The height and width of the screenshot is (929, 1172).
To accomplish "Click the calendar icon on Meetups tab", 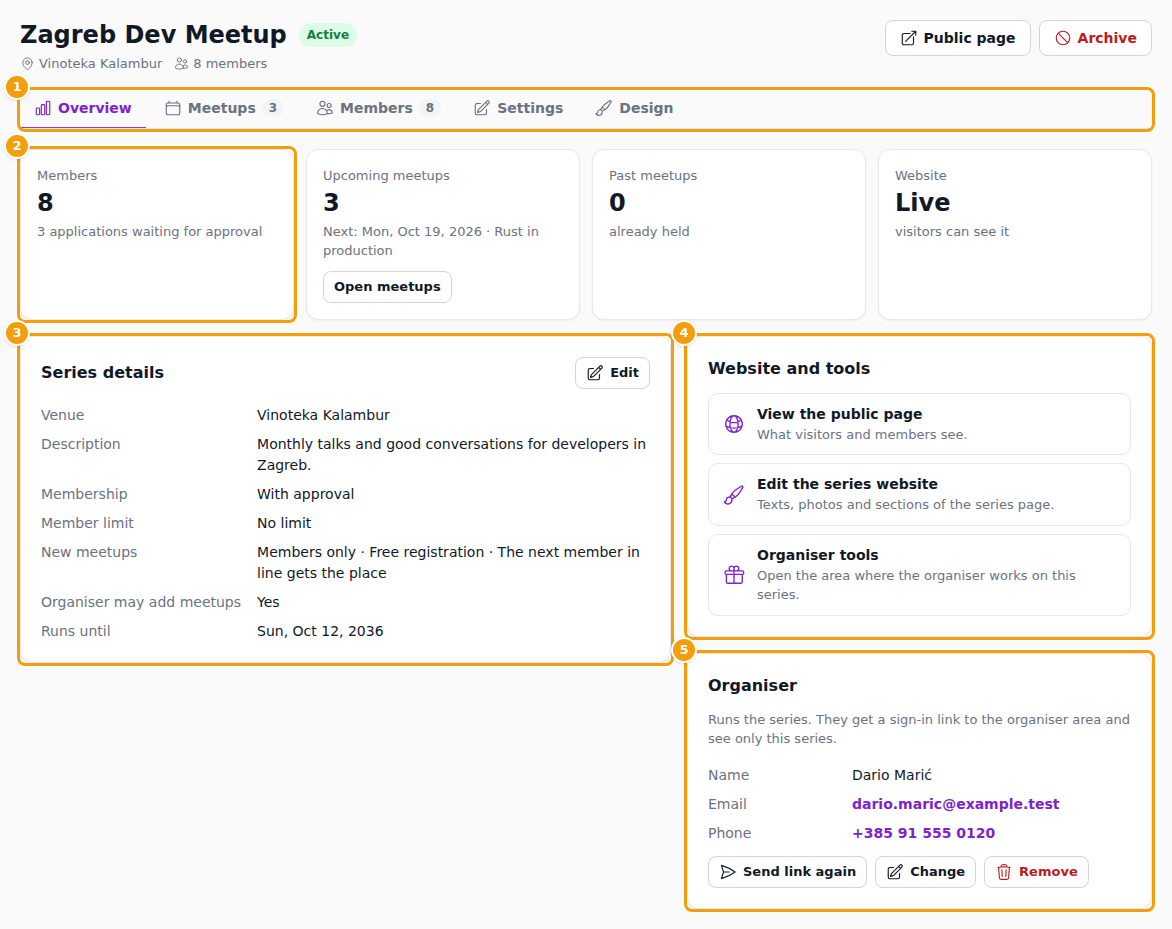I will (173, 108).
